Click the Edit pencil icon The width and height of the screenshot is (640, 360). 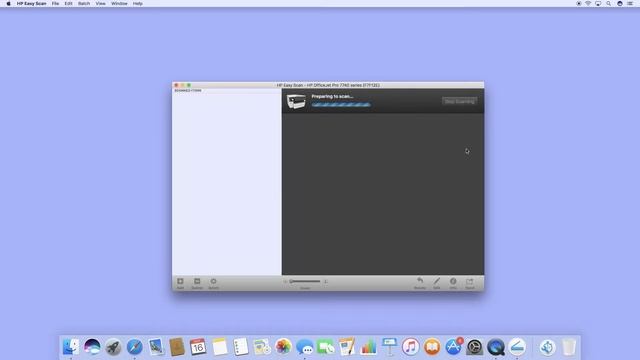coord(437,281)
